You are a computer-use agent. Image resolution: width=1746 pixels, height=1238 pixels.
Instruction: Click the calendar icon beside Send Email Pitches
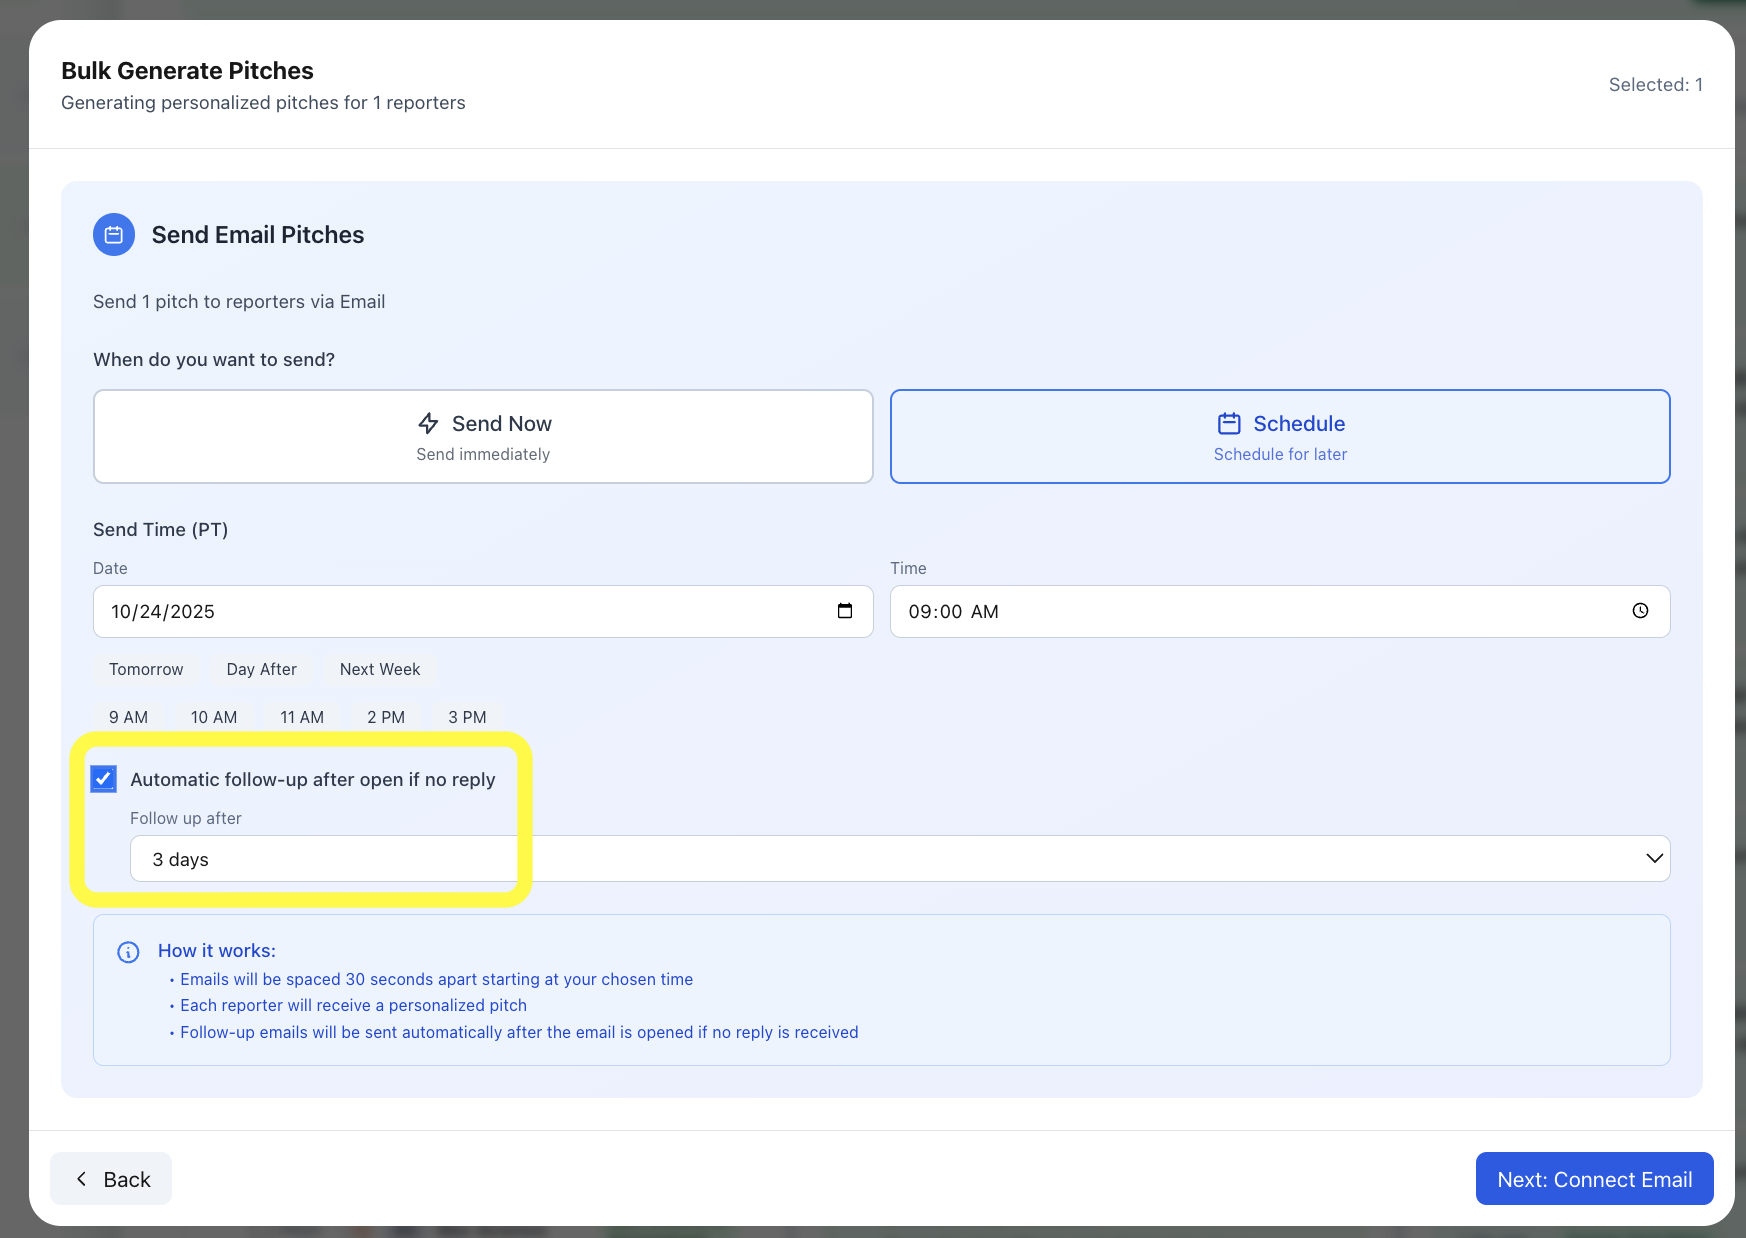(x=113, y=234)
